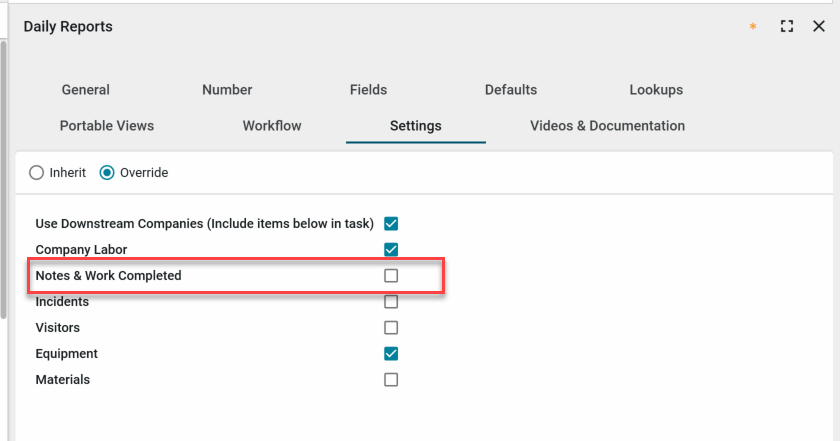The height and width of the screenshot is (441, 840).
Task: Switch to the Lookups tab
Action: [x=656, y=90]
